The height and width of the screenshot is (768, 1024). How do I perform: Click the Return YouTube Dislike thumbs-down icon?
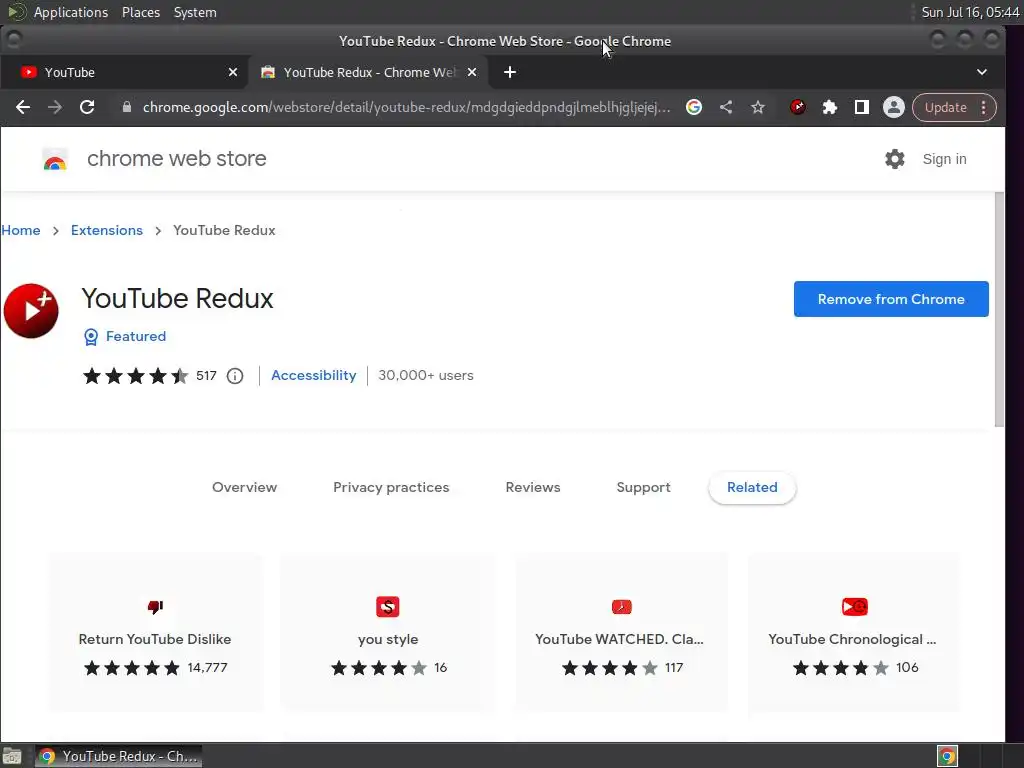(x=155, y=607)
